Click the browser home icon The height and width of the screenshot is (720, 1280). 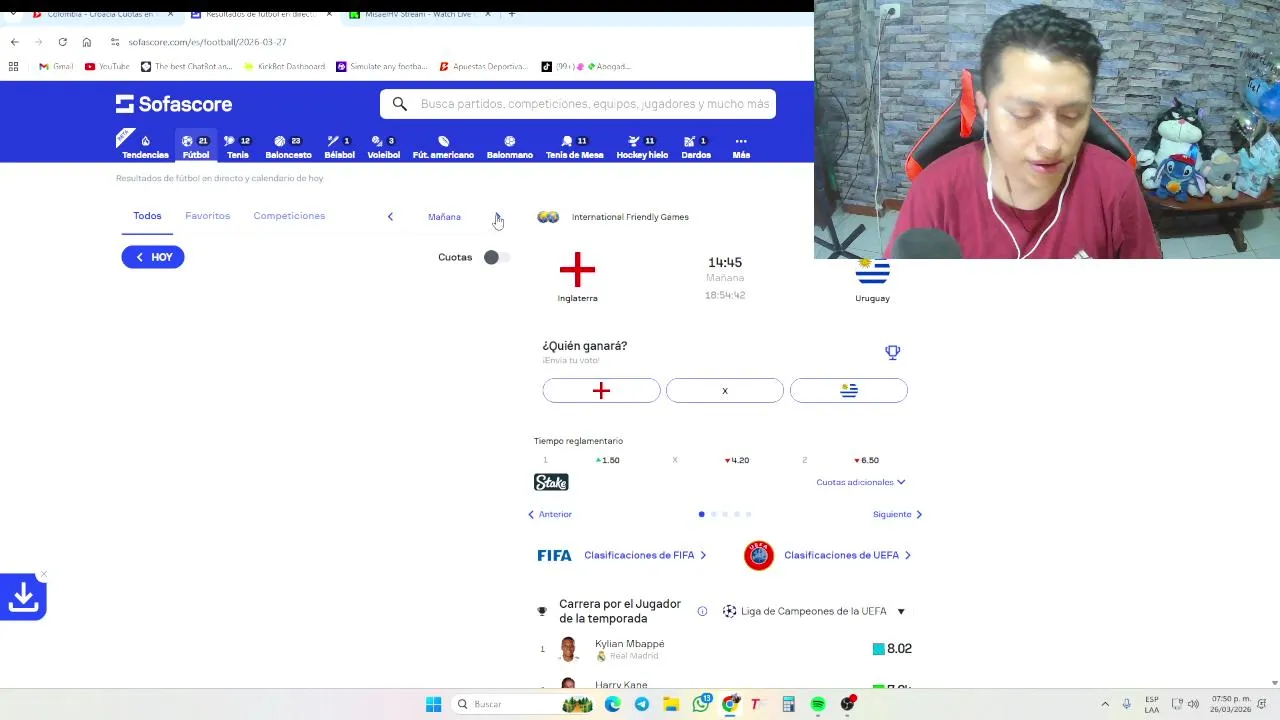tap(87, 42)
